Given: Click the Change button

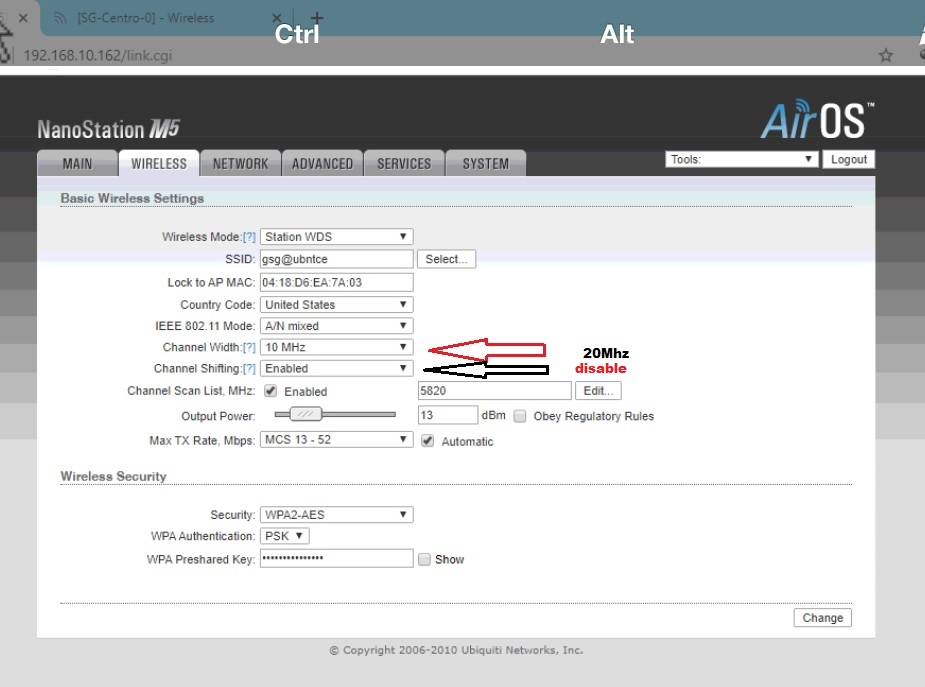Looking at the screenshot, I should click(822, 617).
